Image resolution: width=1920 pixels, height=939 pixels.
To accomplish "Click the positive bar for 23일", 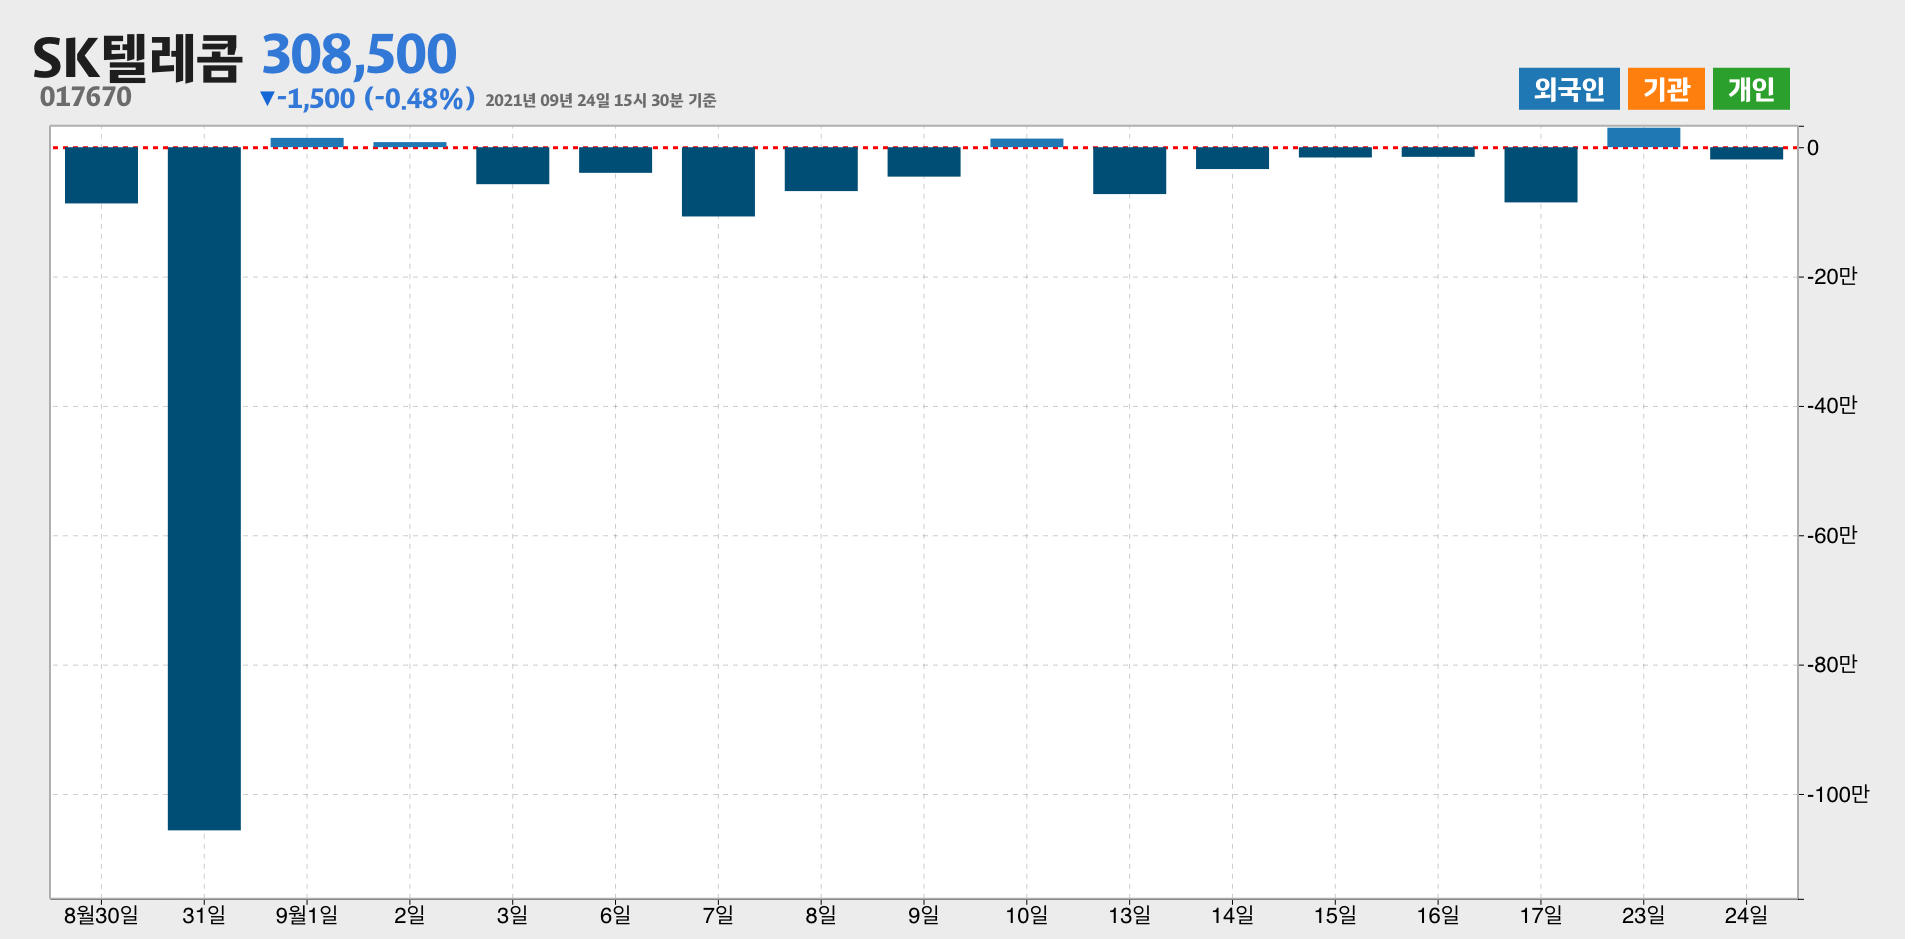I will pyautogui.click(x=1644, y=138).
